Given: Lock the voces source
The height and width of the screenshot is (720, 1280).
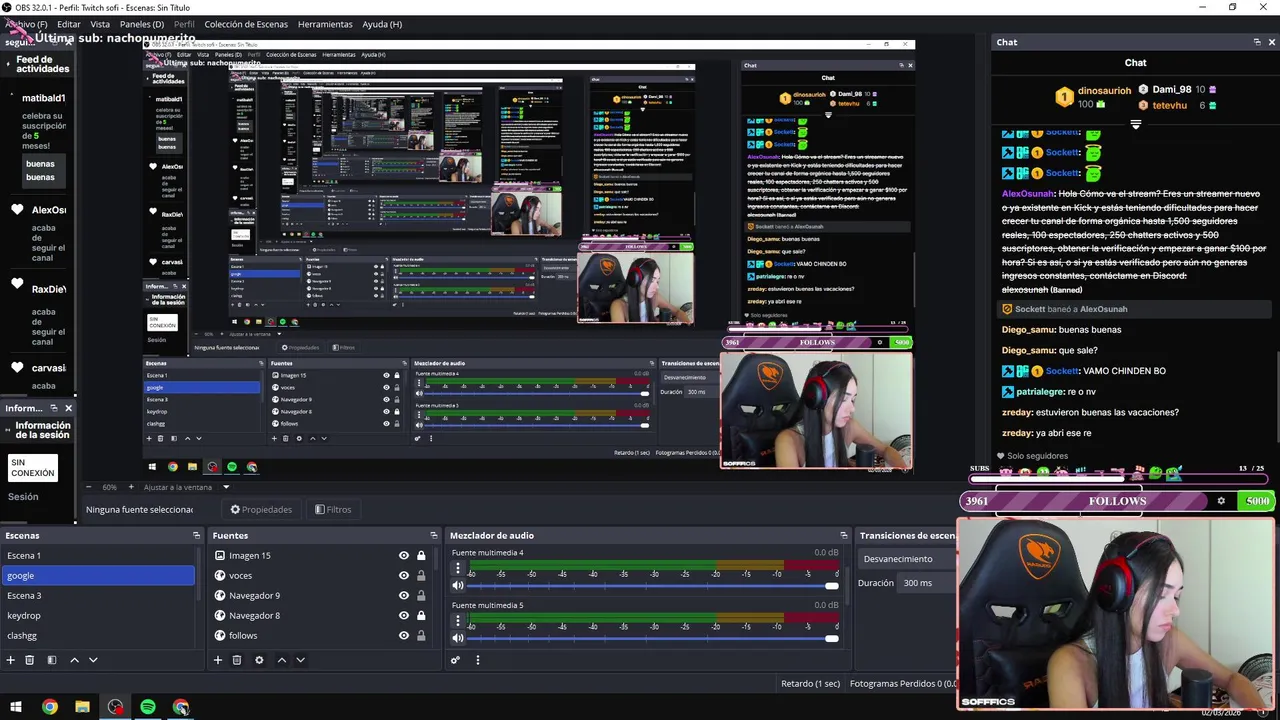Looking at the screenshot, I should click(x=421, y=576).
